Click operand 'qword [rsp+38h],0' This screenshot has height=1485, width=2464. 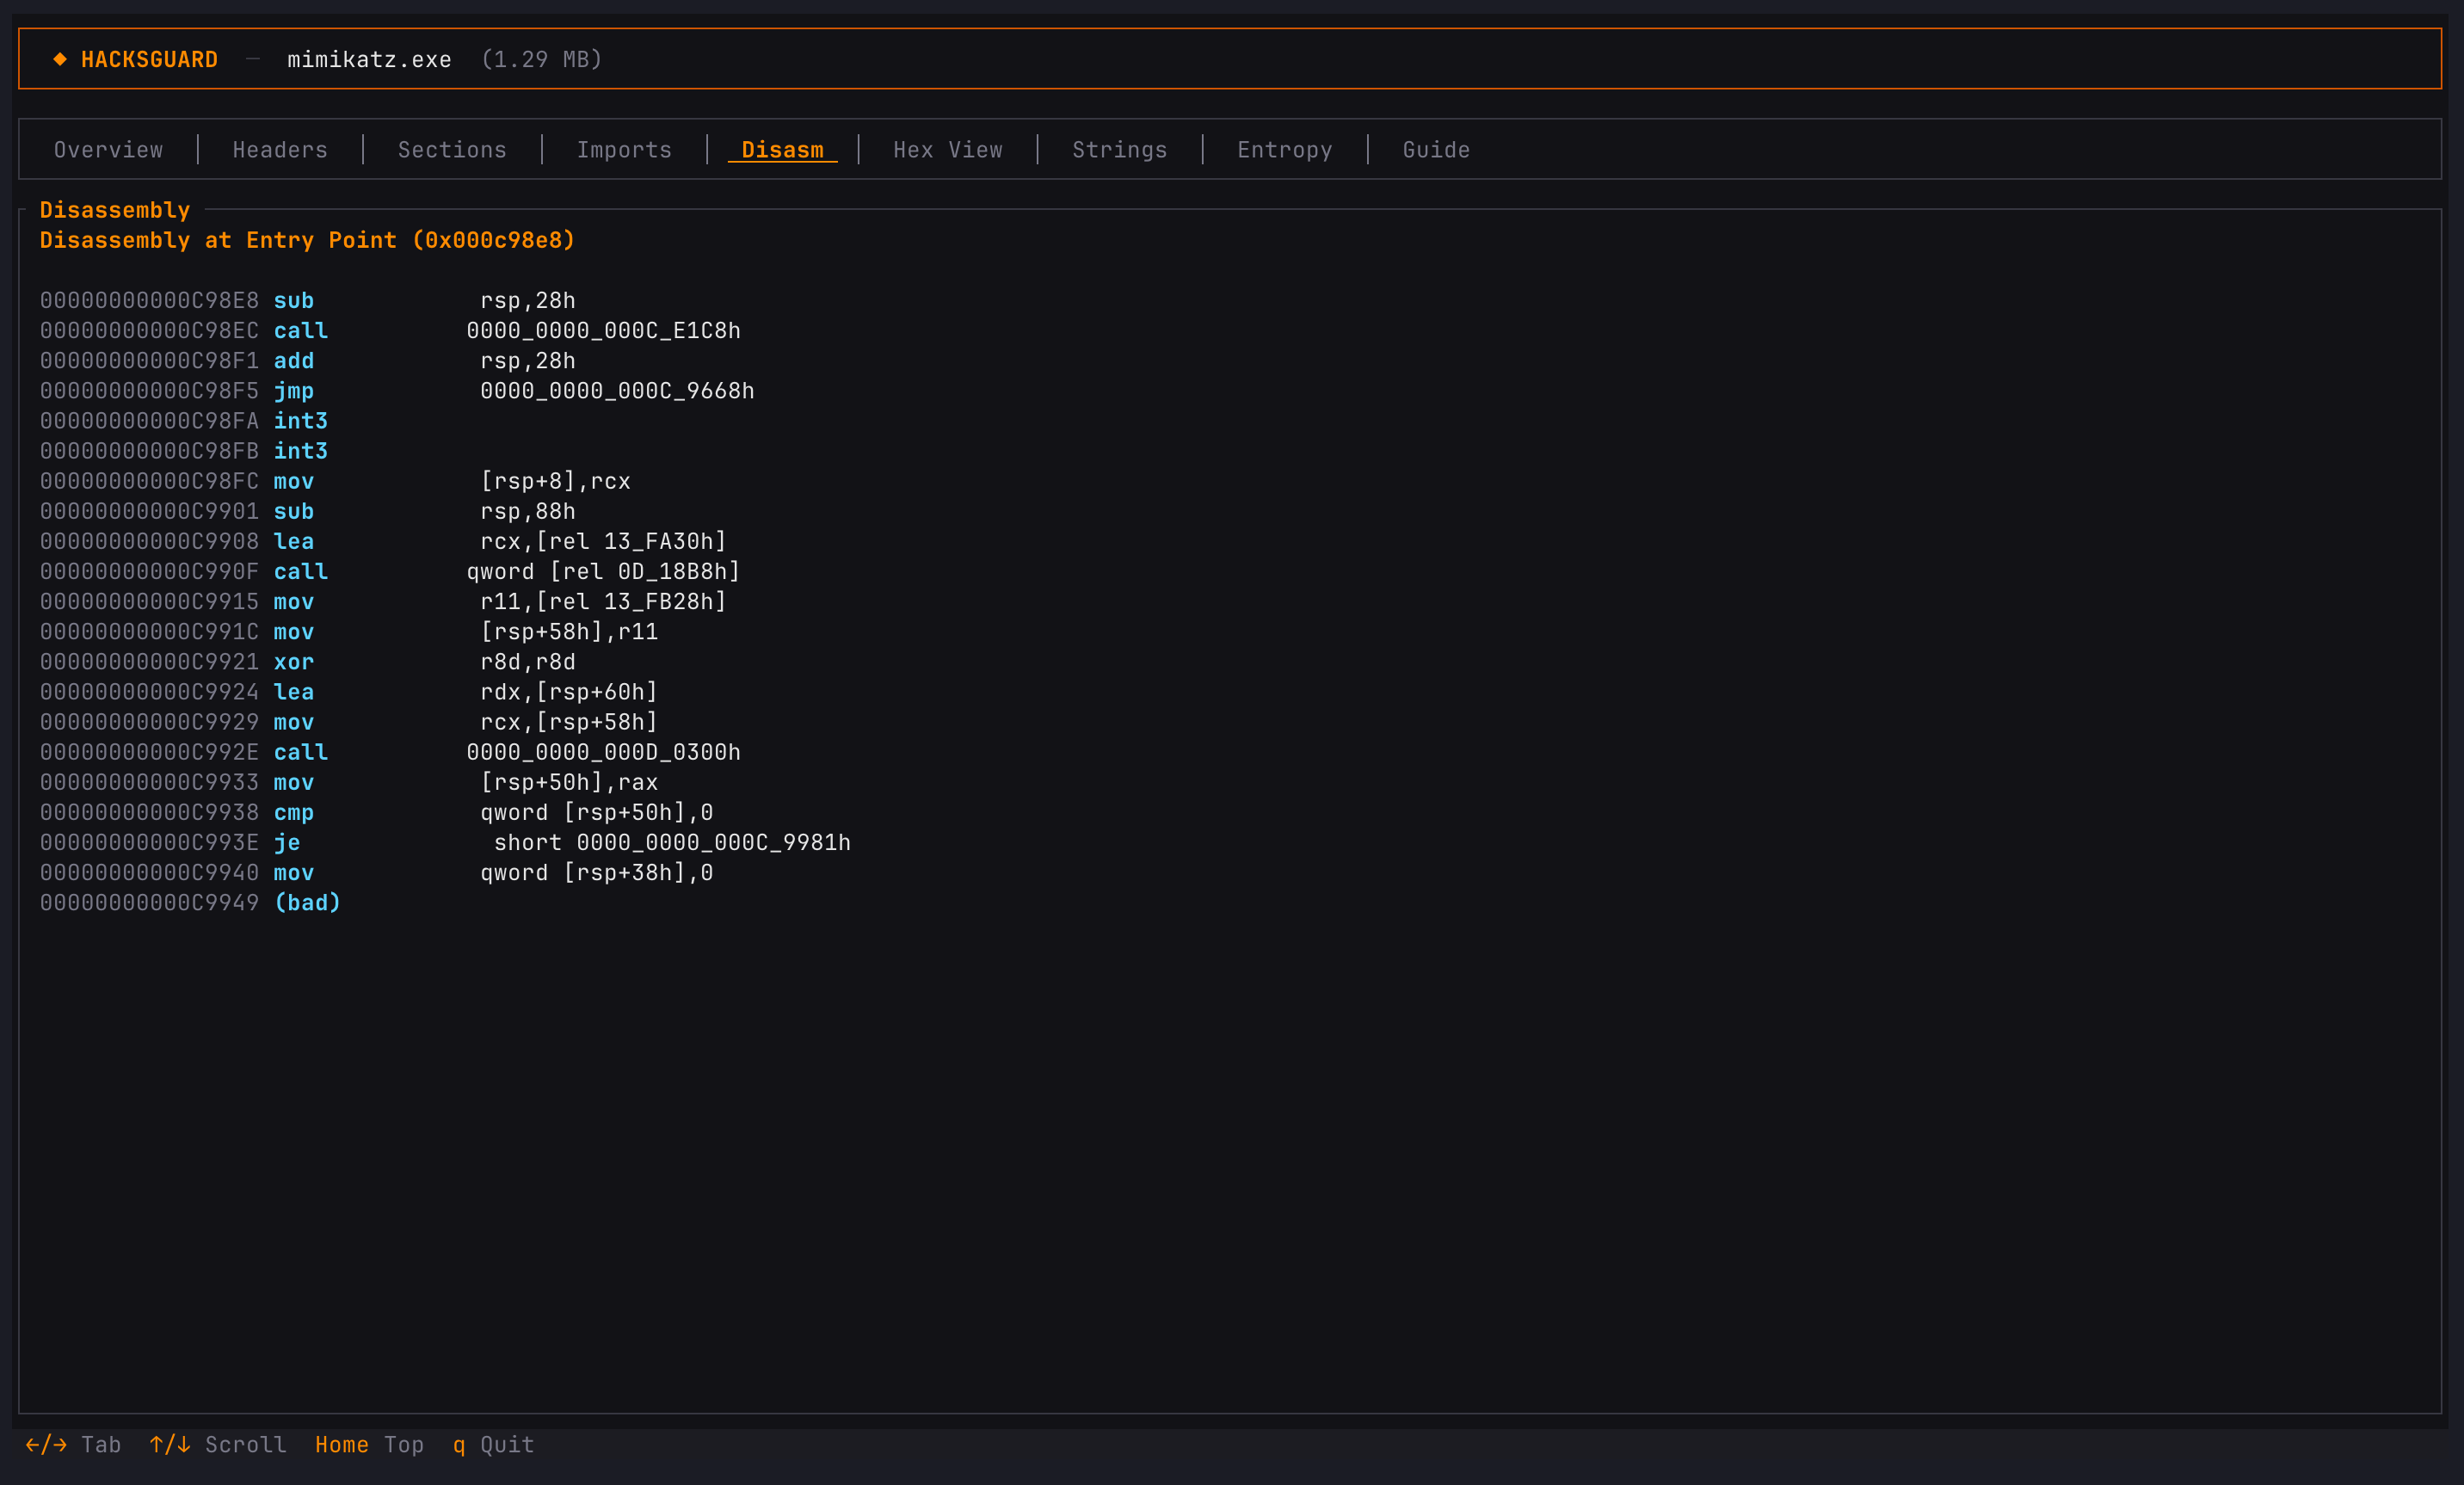click(x=596, y=873)
